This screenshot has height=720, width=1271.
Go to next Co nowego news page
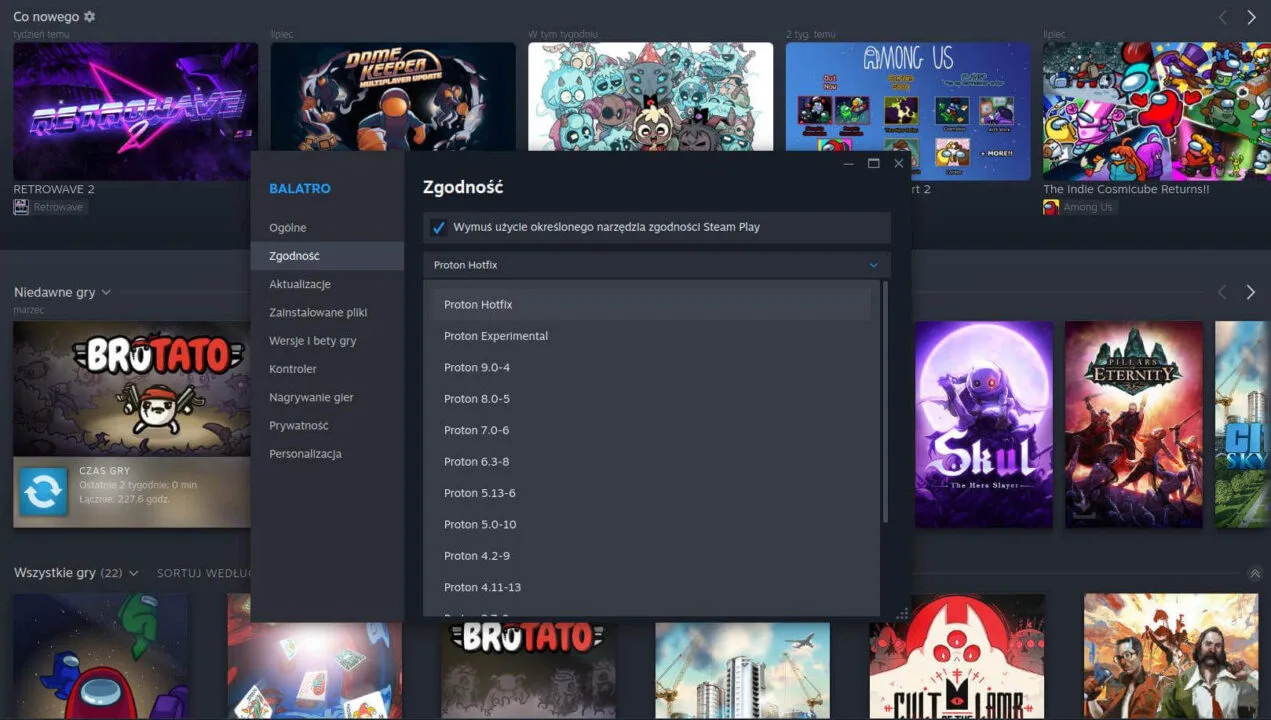[x=1251, y=17]
